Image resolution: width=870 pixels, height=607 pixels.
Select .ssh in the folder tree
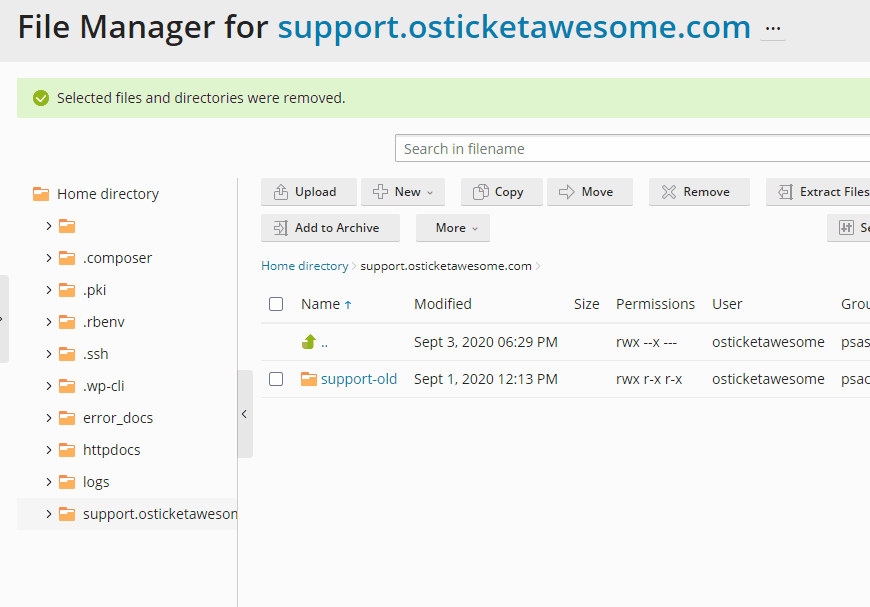click(95, 354)
